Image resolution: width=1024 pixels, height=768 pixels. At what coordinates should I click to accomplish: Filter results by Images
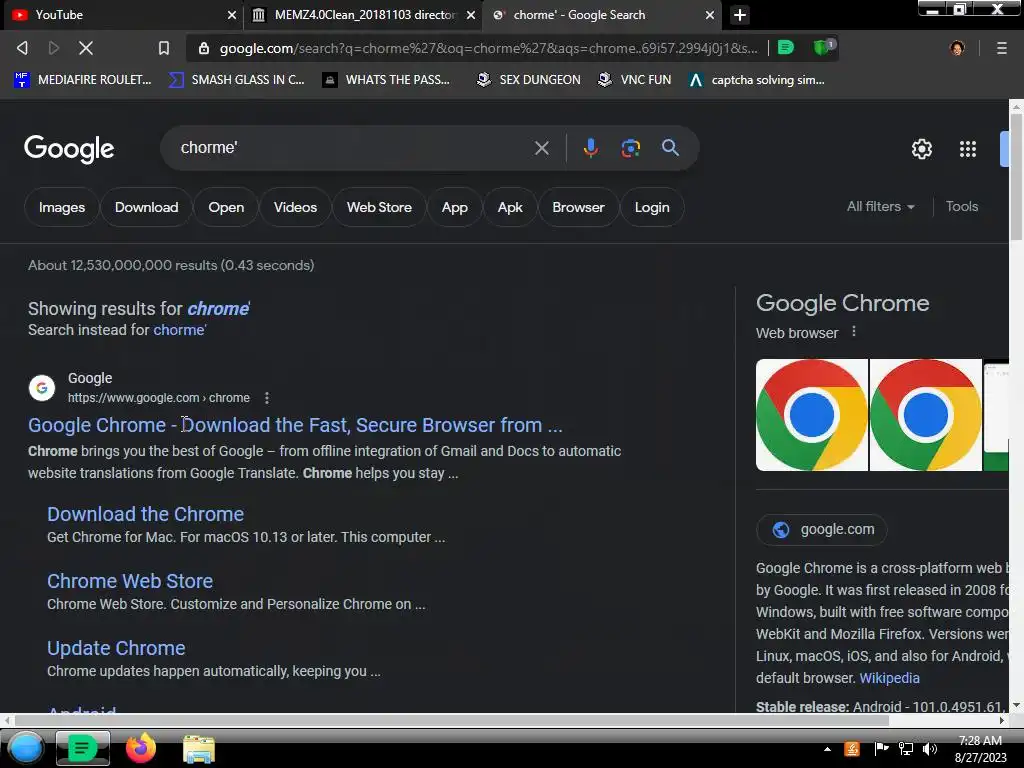coord(61,207)
